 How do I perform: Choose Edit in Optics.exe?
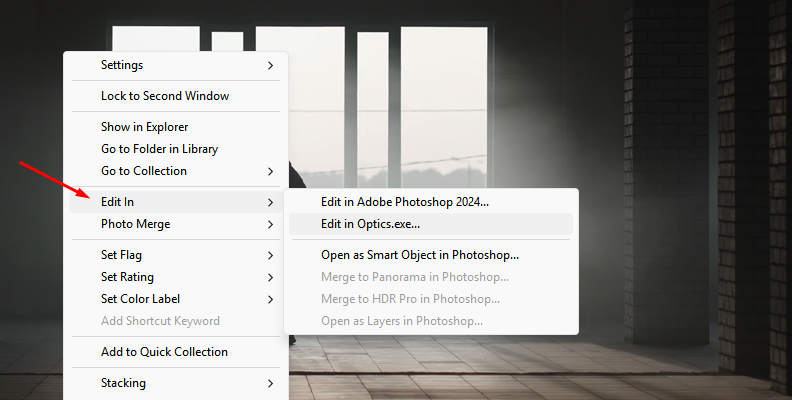[x=431, y=224]
